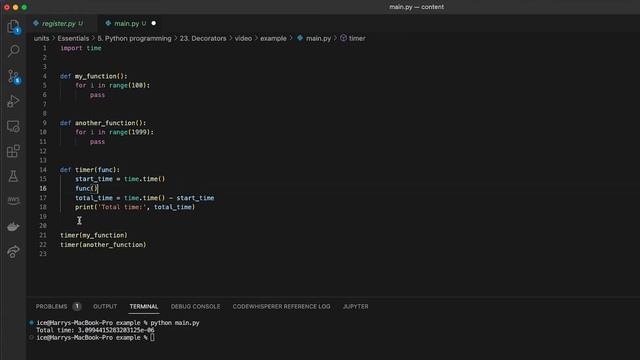
Task: Click the Problems count badge
Action: (77, 306)
